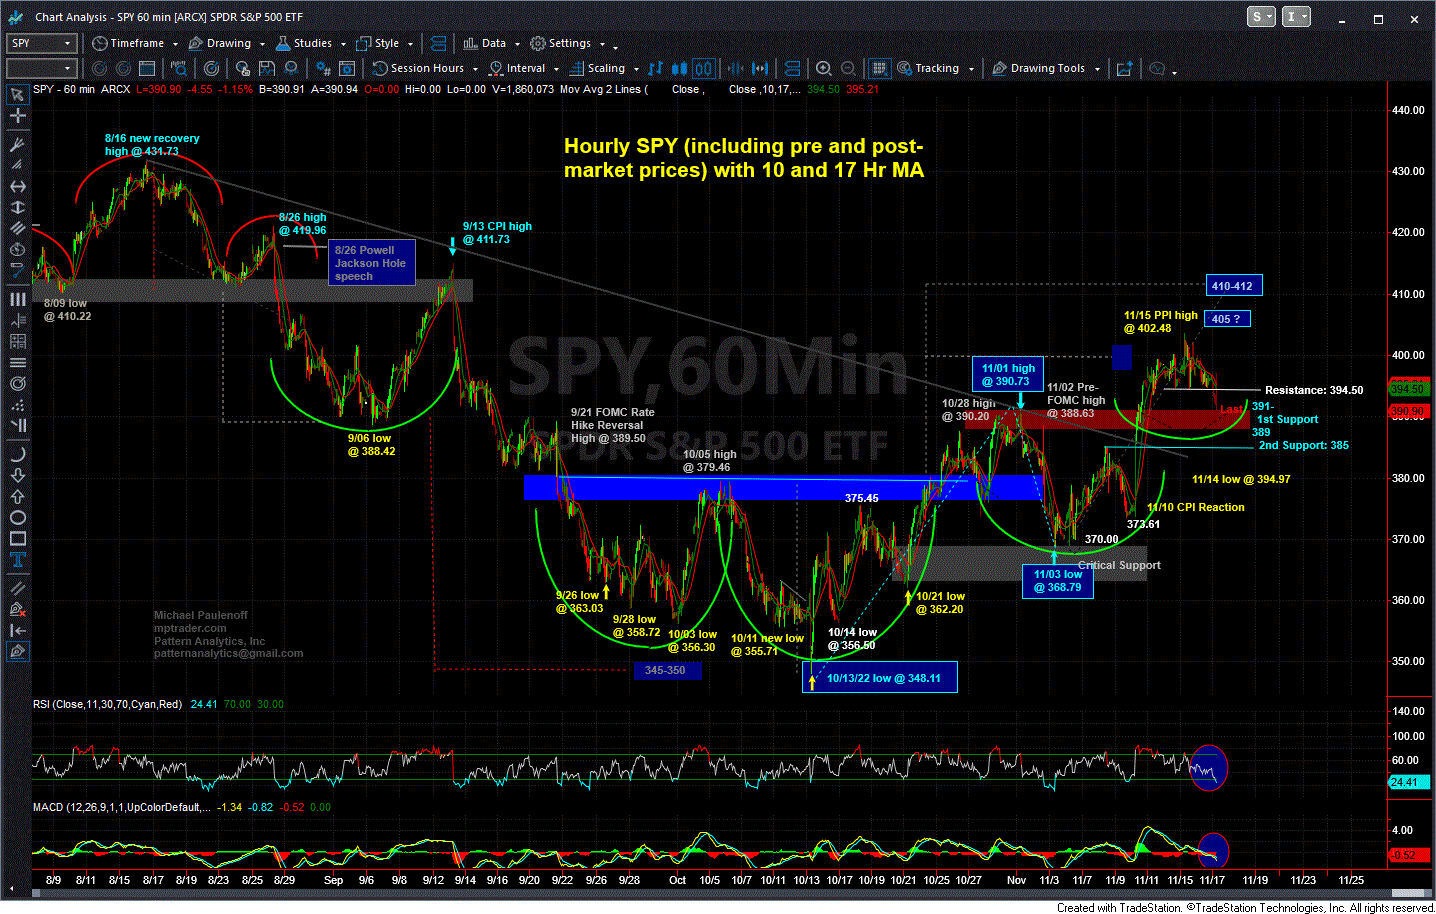
Task: Select the Fibonacci retracement levels tool
Action: 17,320
